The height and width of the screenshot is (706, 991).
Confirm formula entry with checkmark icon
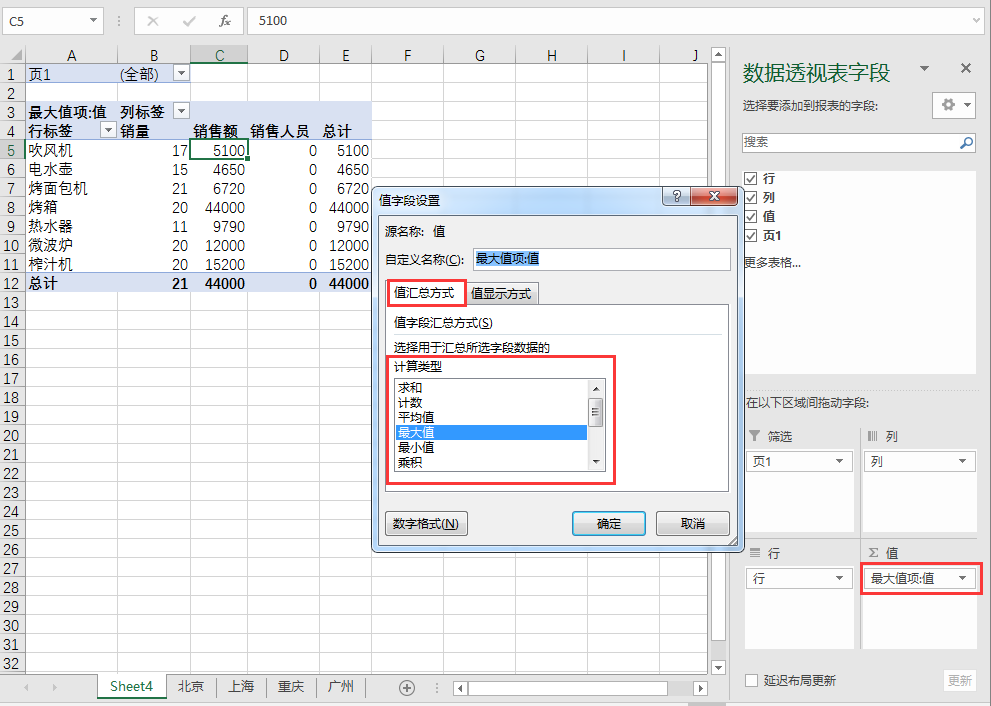click(189, 21)
